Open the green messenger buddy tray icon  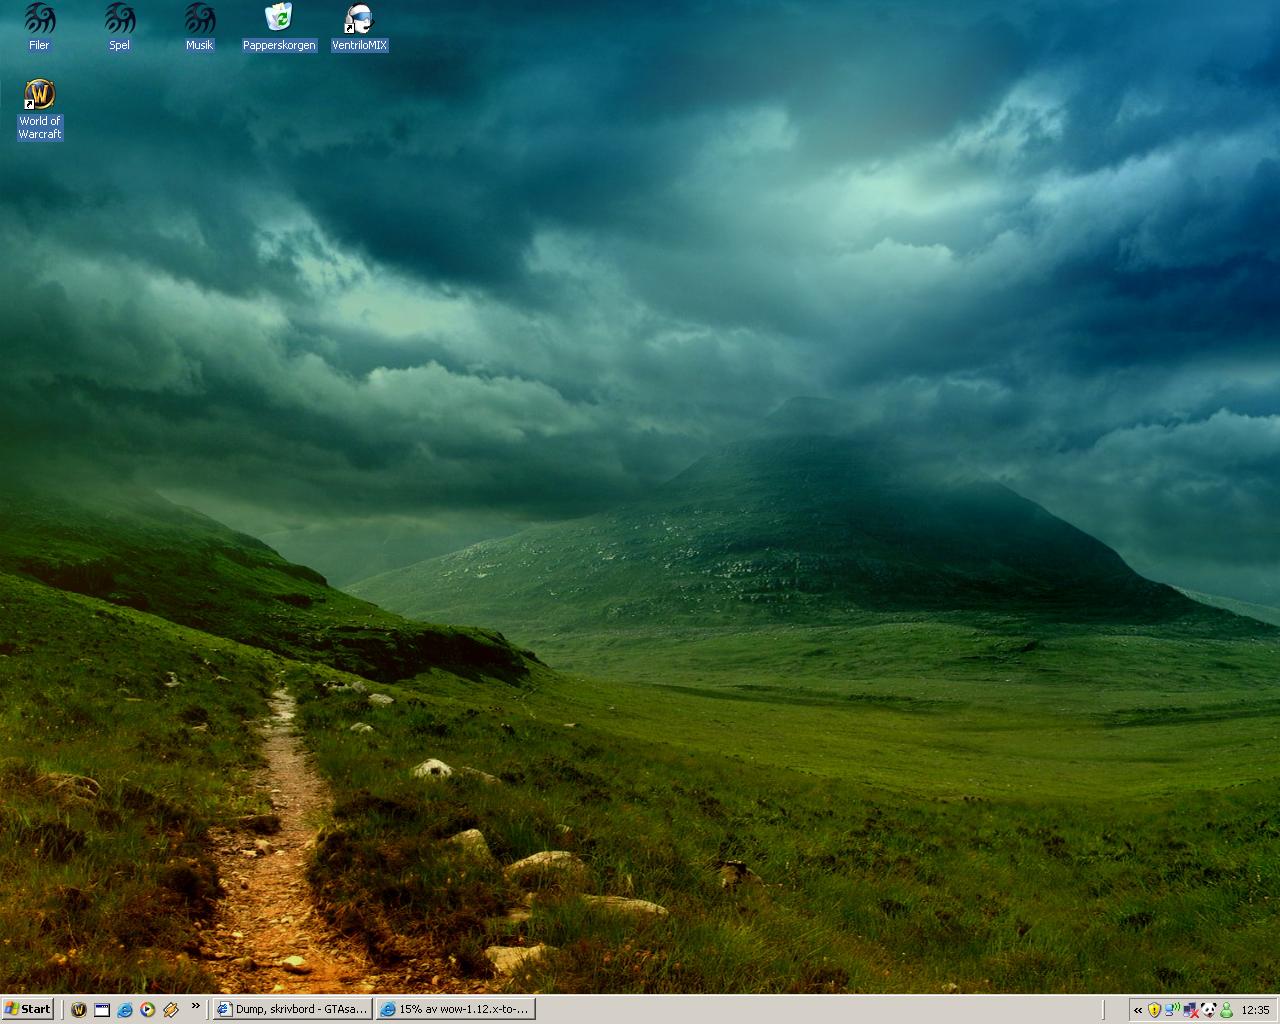coord(1226,1010)
